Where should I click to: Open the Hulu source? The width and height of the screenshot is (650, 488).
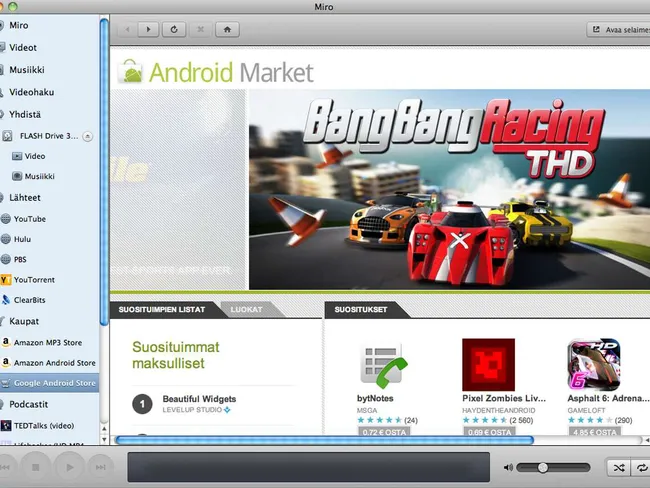pos(22,239)
